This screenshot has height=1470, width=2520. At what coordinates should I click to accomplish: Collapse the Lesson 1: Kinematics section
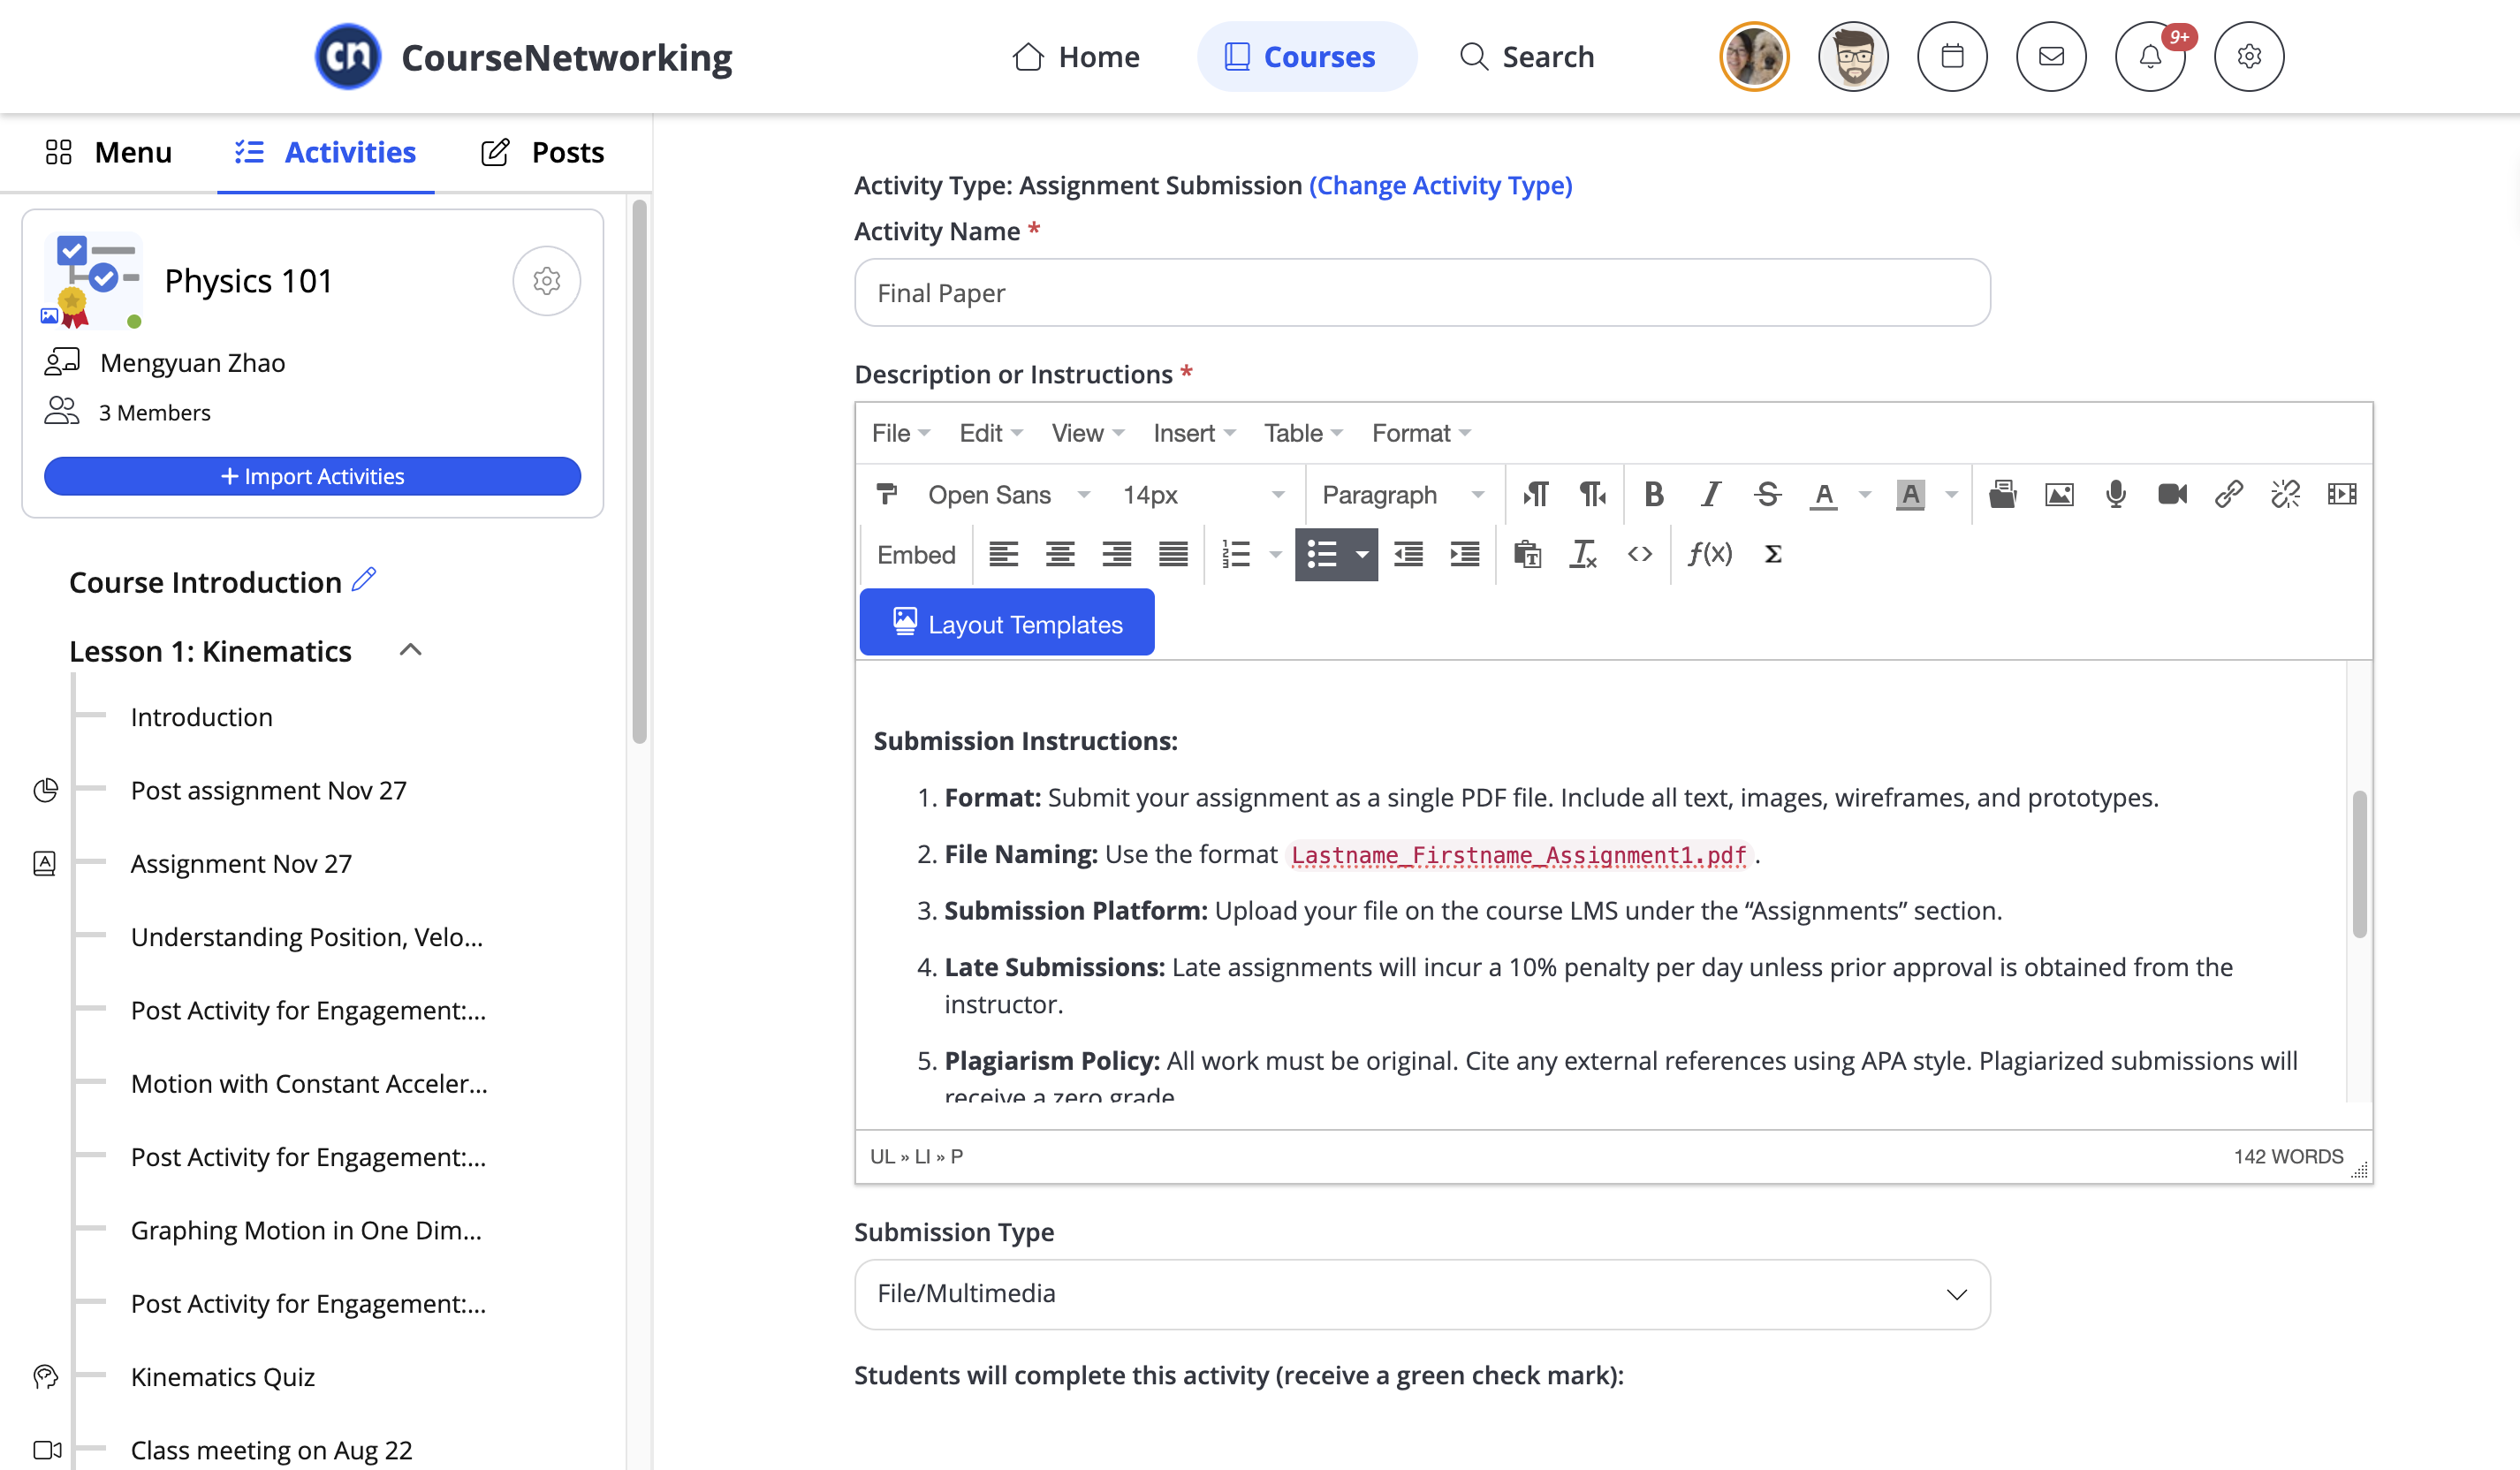pos(410,650)
